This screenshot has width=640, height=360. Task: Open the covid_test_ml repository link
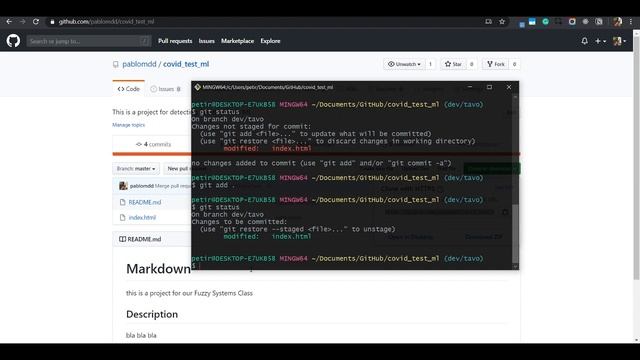[186, 64]
